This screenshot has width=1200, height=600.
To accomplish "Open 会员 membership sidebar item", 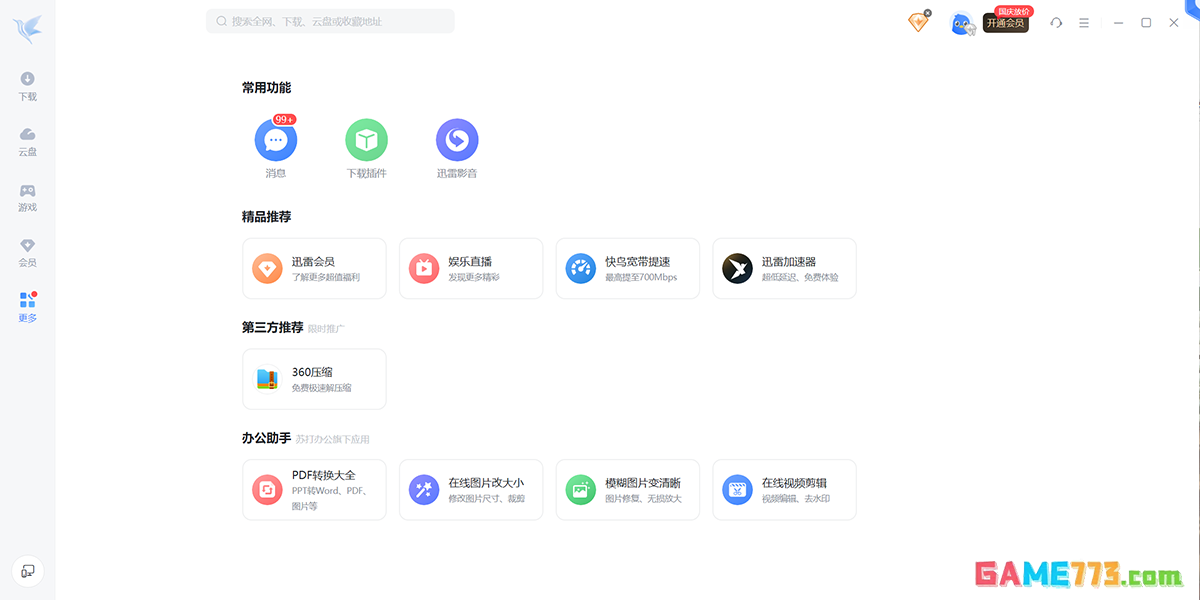I will click(28, 252).
